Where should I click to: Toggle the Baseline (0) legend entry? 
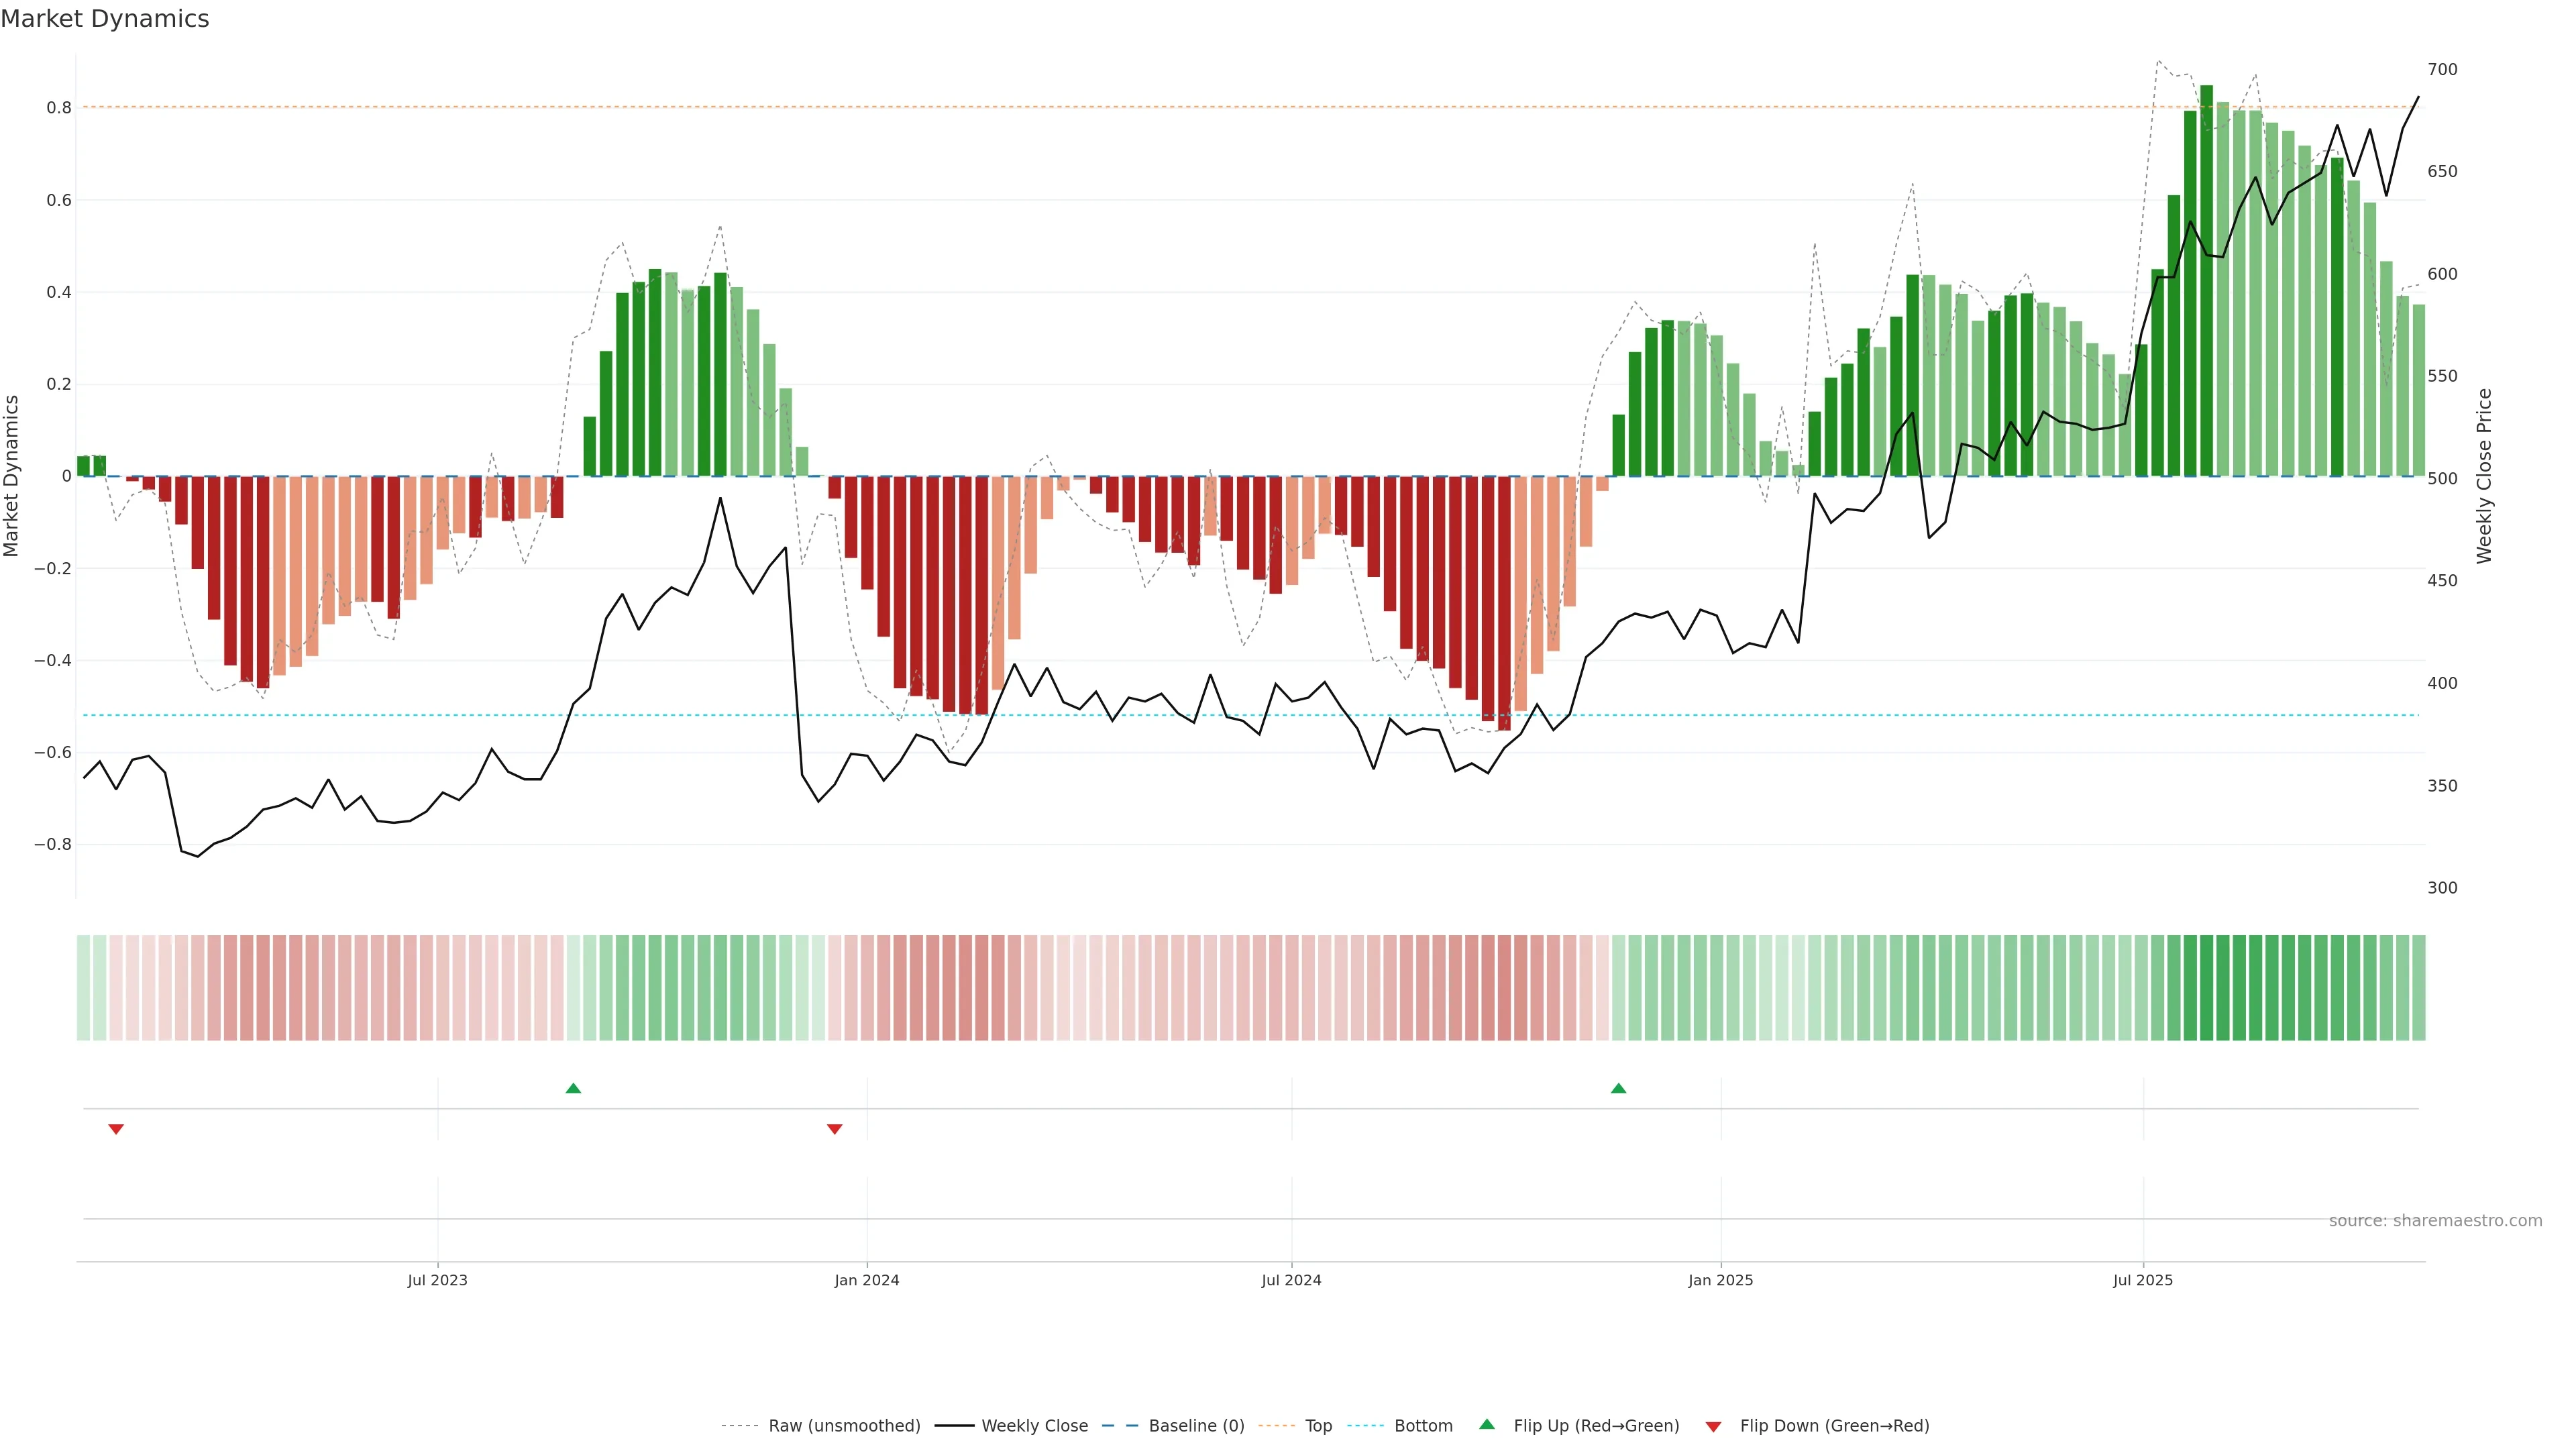pyautogui.click(x=1196, y=1425)
